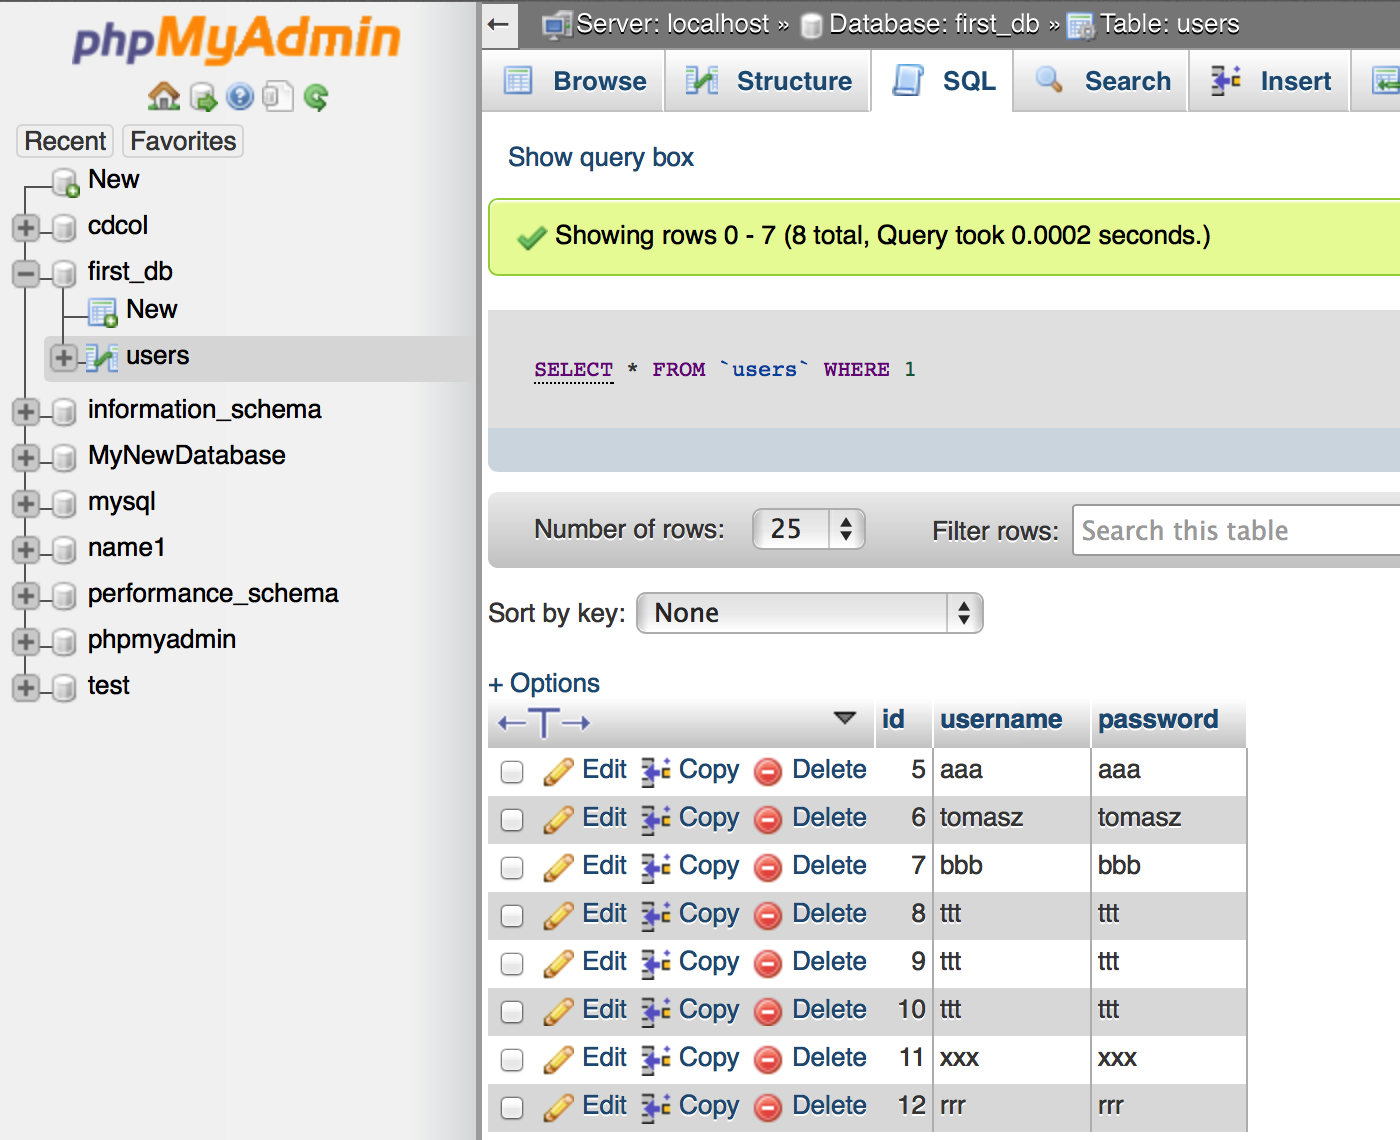Viewport: 1400px width, 1140px height.
Task: Check the box for row id 10
Action: pyautogui.click(x=512, y=1012)
